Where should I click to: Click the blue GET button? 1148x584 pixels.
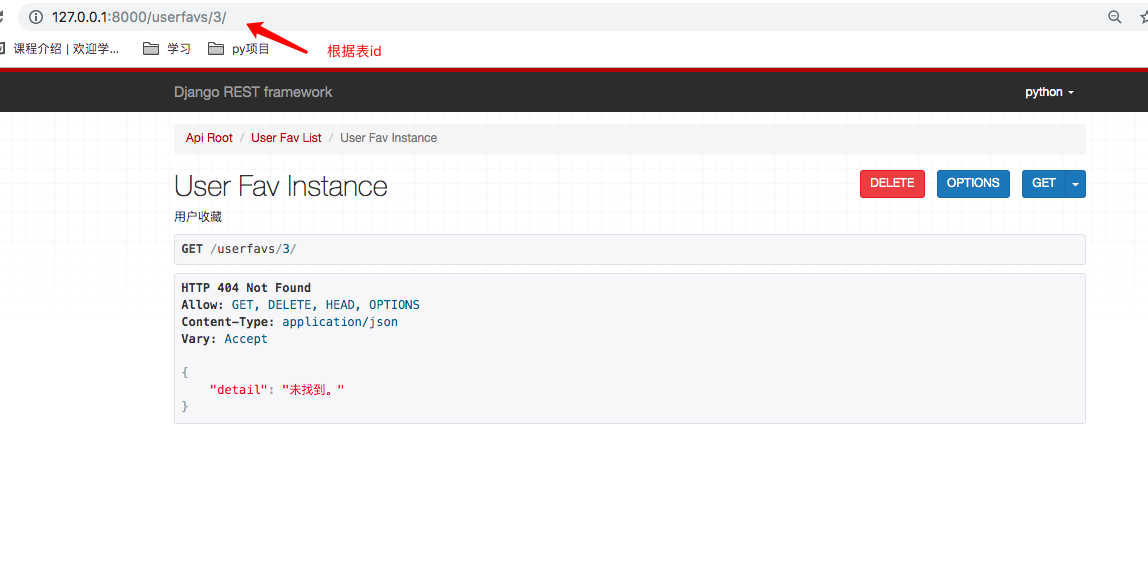point(1044,184)
